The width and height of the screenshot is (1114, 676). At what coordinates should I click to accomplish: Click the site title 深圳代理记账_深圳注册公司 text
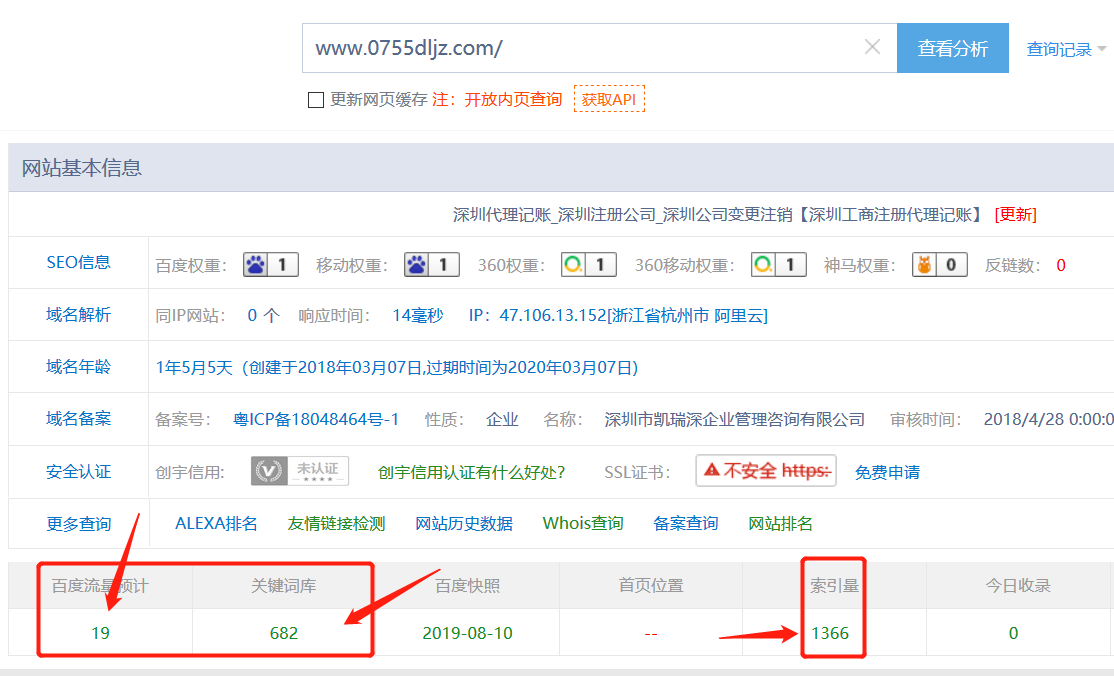point(718,215)
